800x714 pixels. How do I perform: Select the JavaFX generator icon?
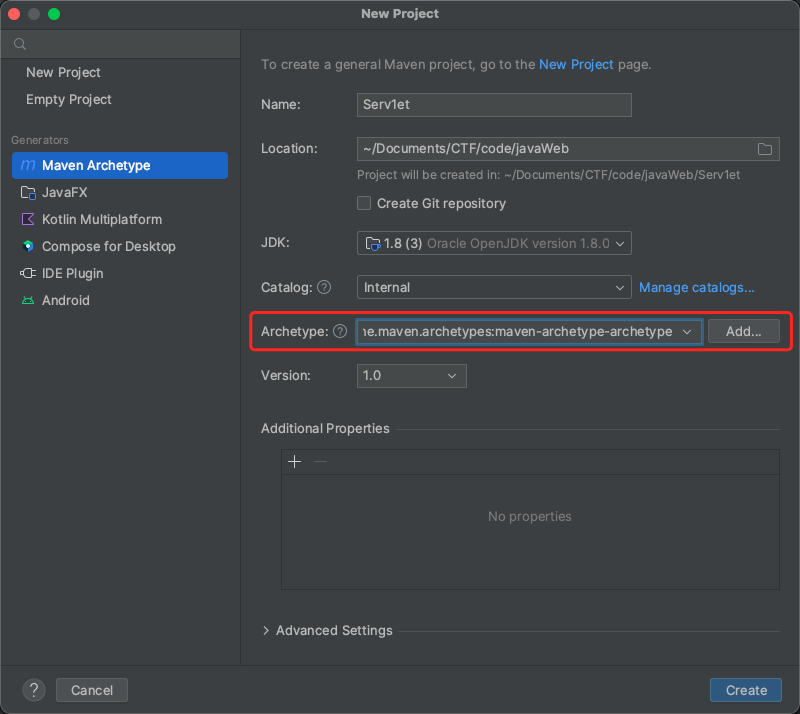pyautogui.click(x=27, y=193)
